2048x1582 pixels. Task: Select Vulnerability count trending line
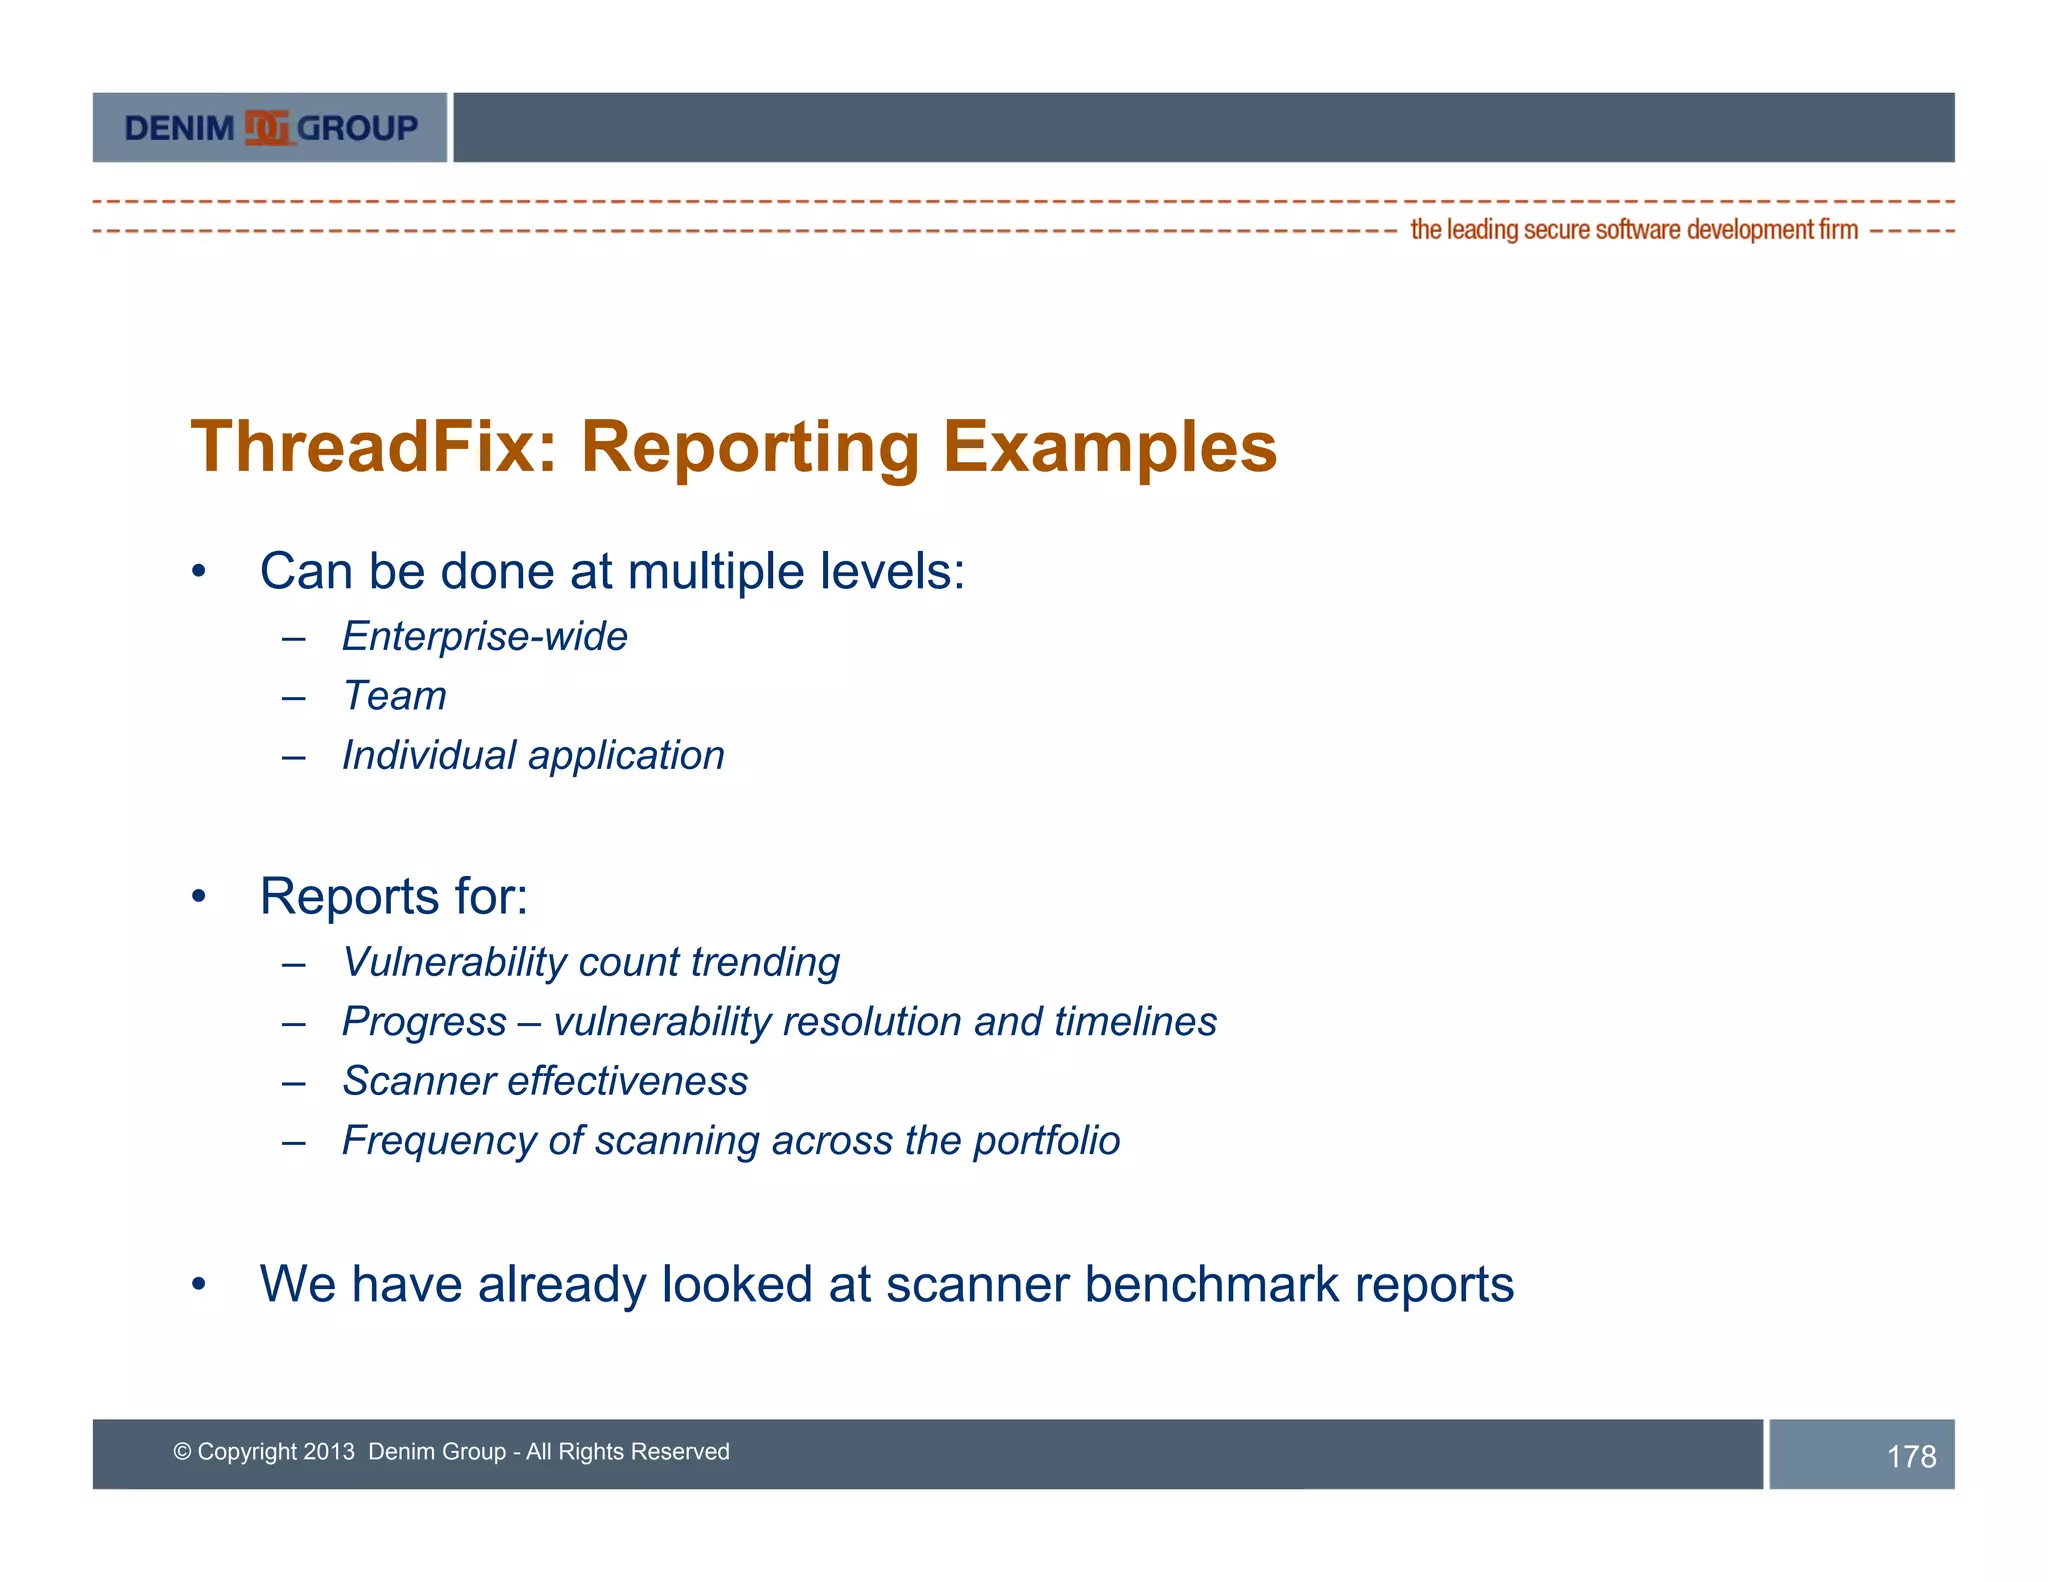coord(590,963)
